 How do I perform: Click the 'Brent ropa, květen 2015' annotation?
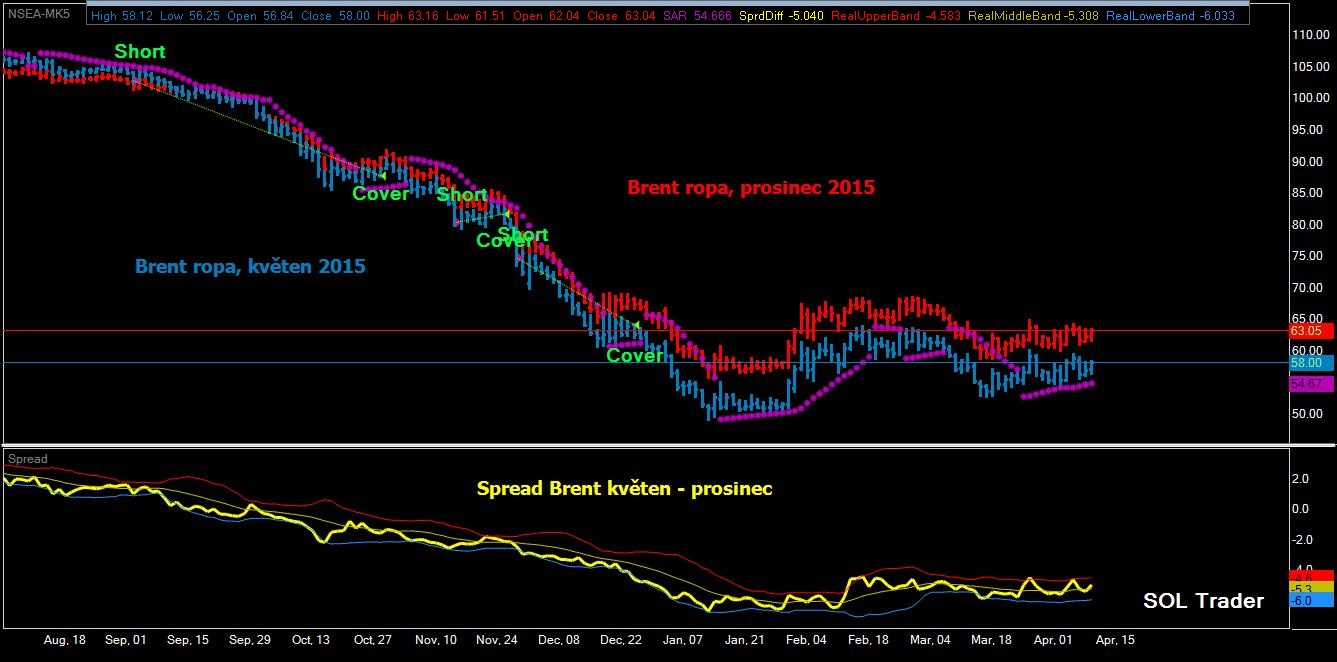click(x=250, y=266)
